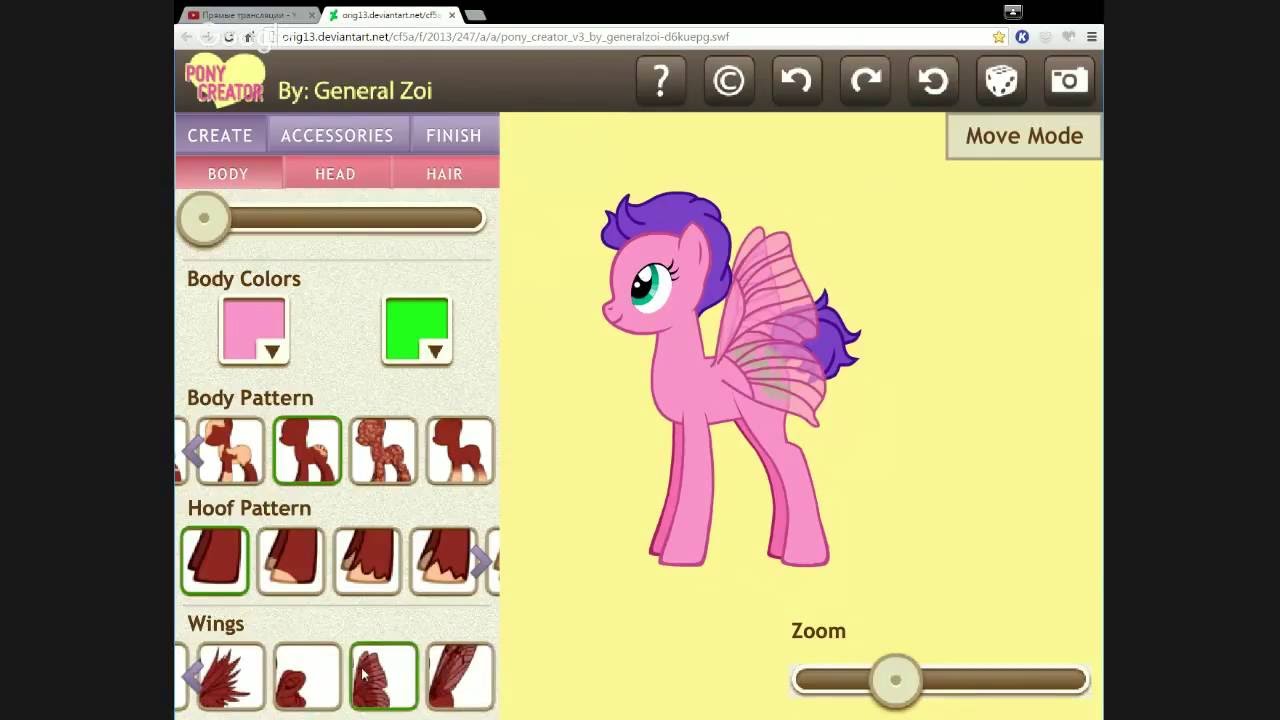Randomize pony with the dice button

[x=1001, y=81]
